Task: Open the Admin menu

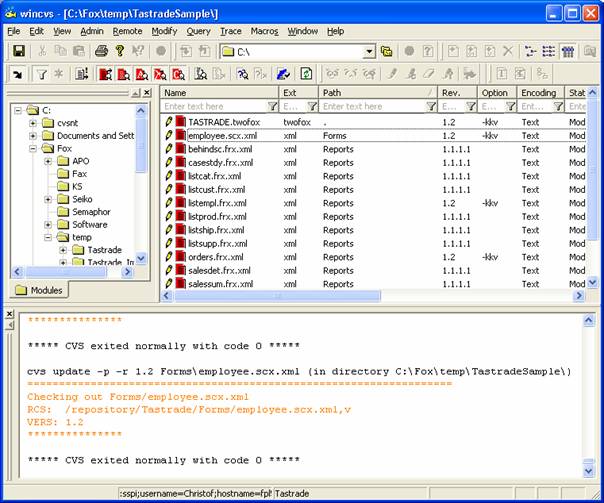Action: tap(91, 31)
